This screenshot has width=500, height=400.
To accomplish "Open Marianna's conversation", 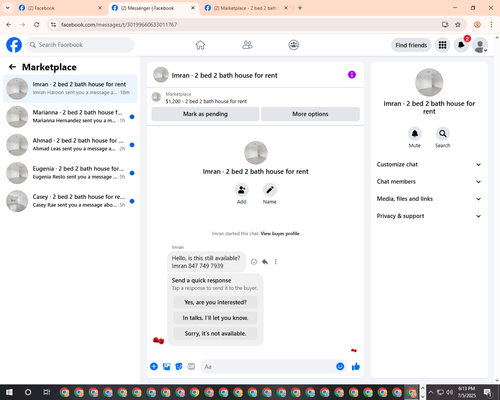I will pyautogui.click(x=70, y=117).
